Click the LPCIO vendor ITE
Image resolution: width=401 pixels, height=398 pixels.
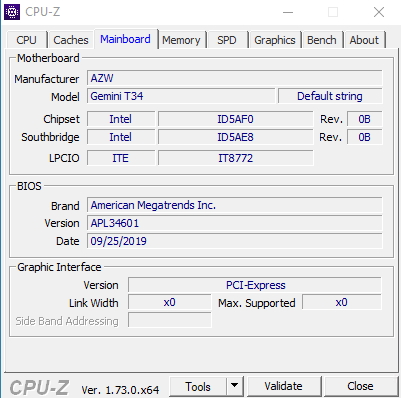tap(121, 158)
